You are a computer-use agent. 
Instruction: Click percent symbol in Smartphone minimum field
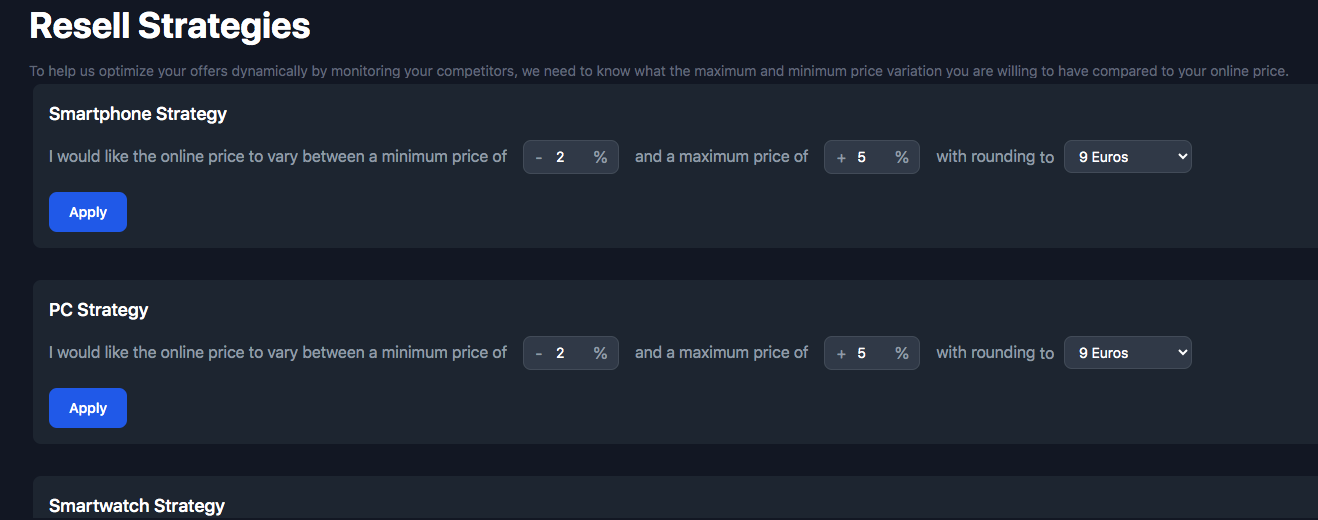tap(600, 157)
